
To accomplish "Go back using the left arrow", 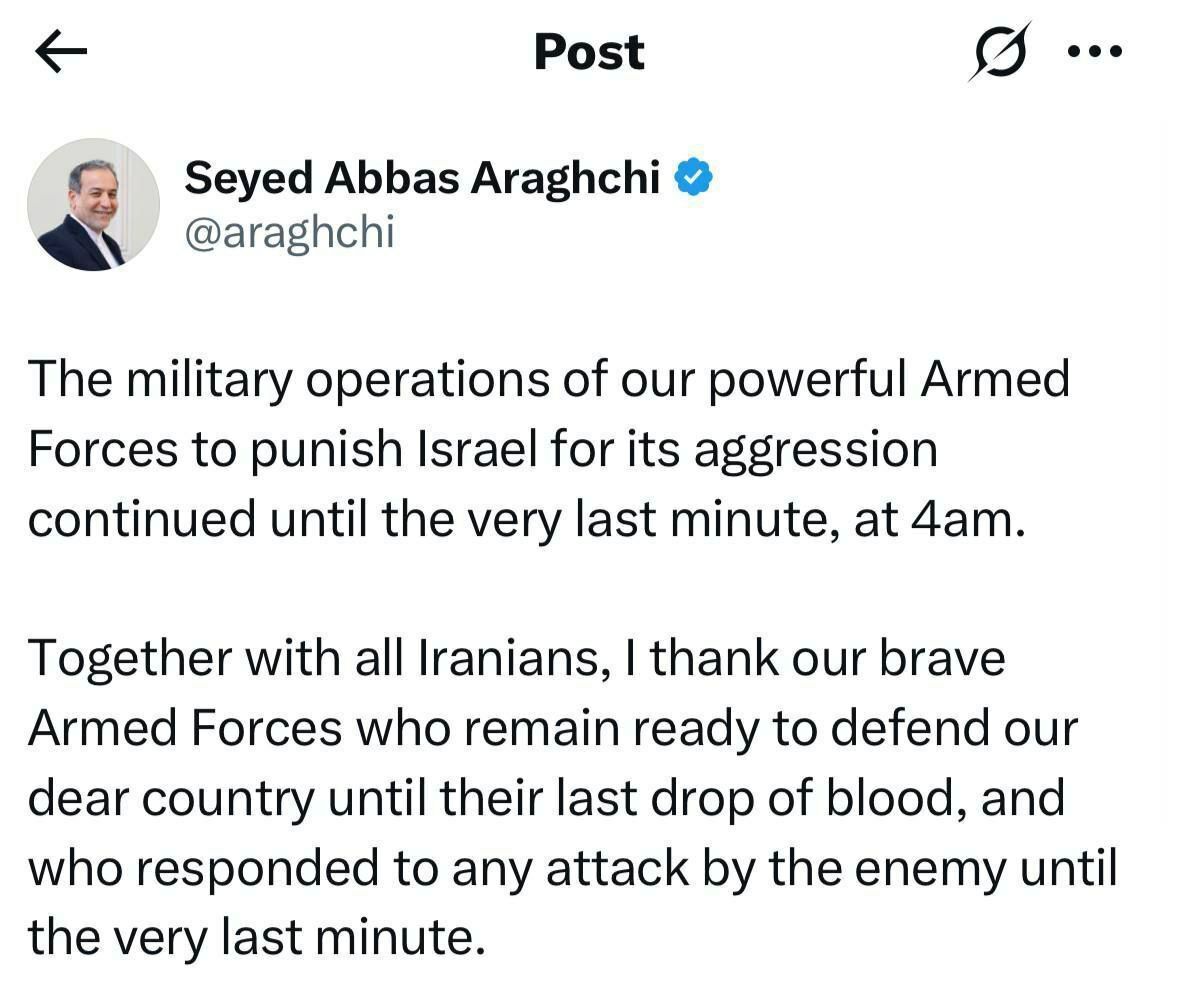I will (61, 53).
